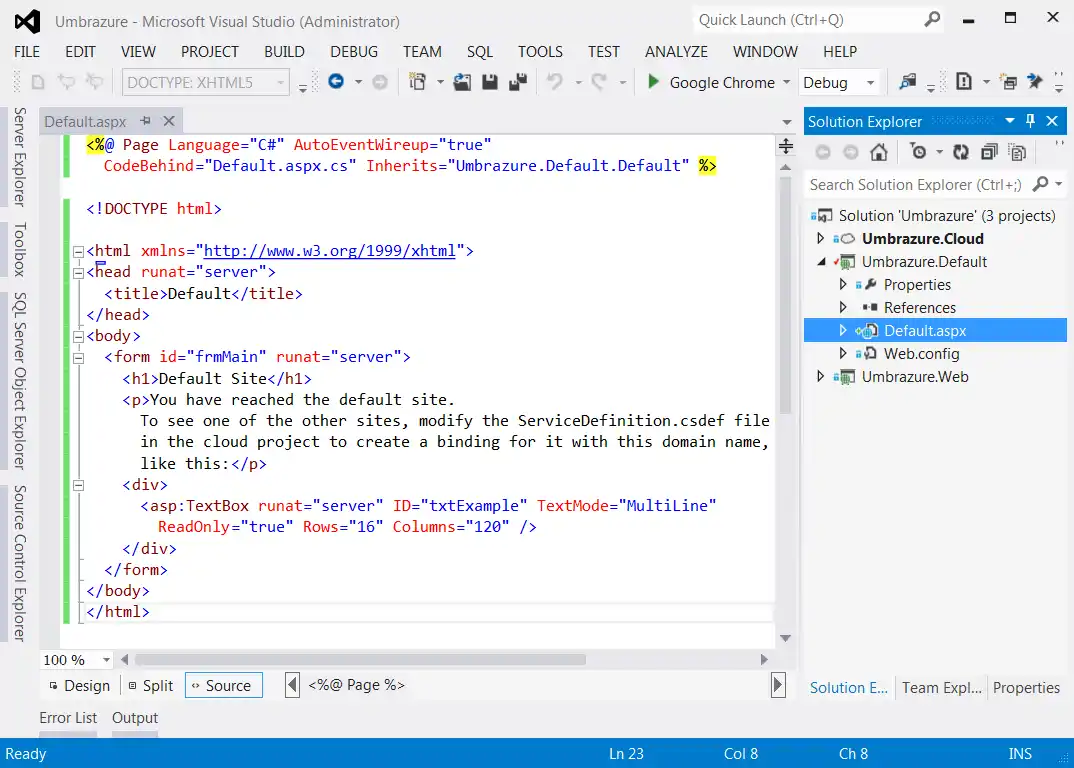Select Web.config in Solution Explorer
Viewport: 1074px width, 768px height.
(921, 354)
